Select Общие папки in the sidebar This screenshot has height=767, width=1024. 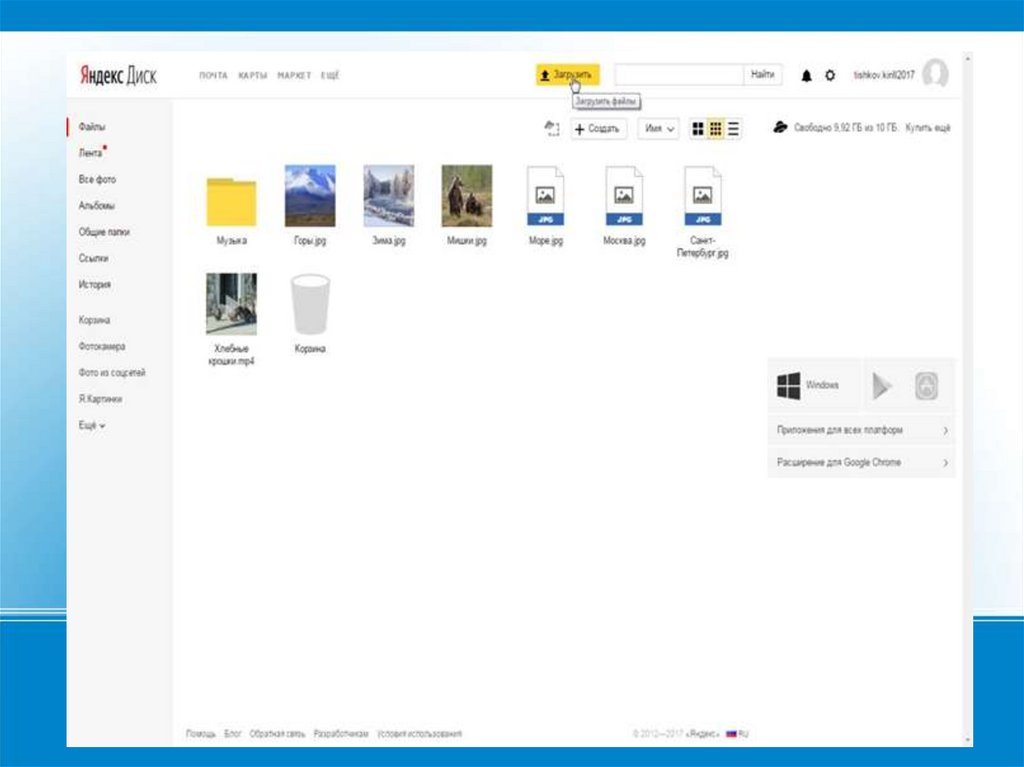pyautogui.click(x=104, y=232)
